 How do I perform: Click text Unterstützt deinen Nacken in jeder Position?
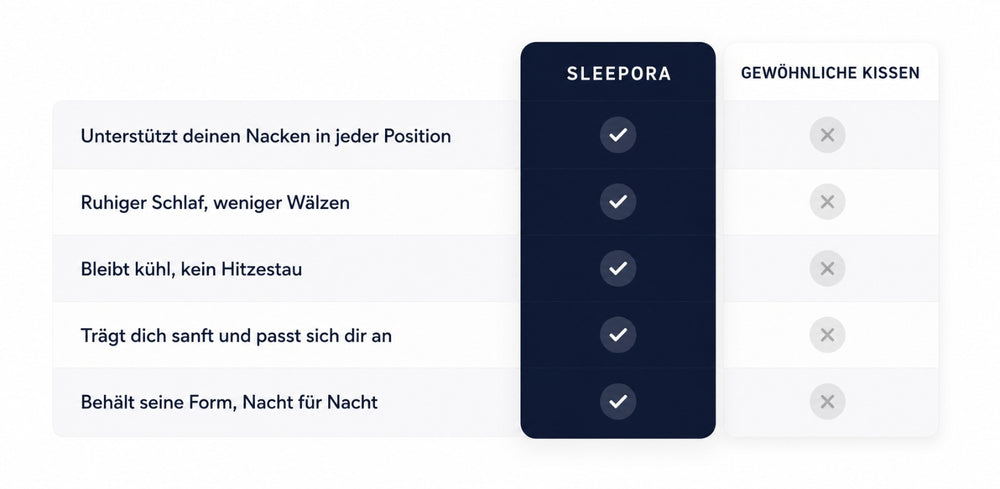[265, 136]
